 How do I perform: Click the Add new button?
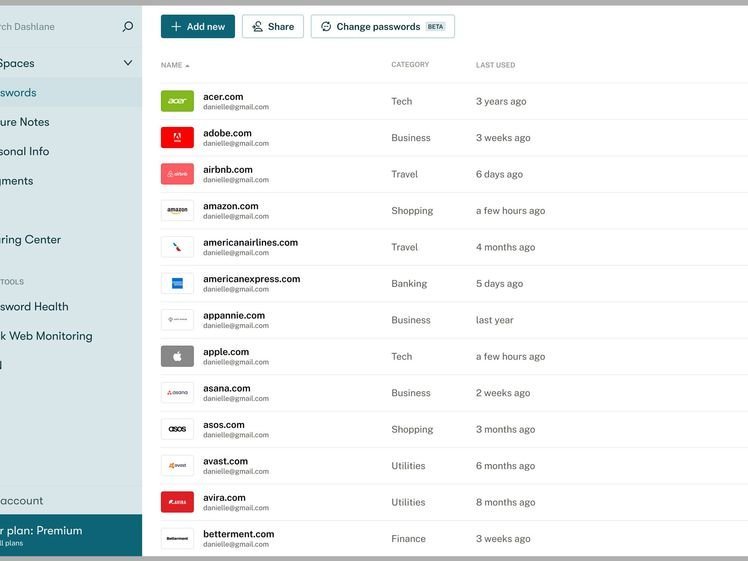(198, 27)
